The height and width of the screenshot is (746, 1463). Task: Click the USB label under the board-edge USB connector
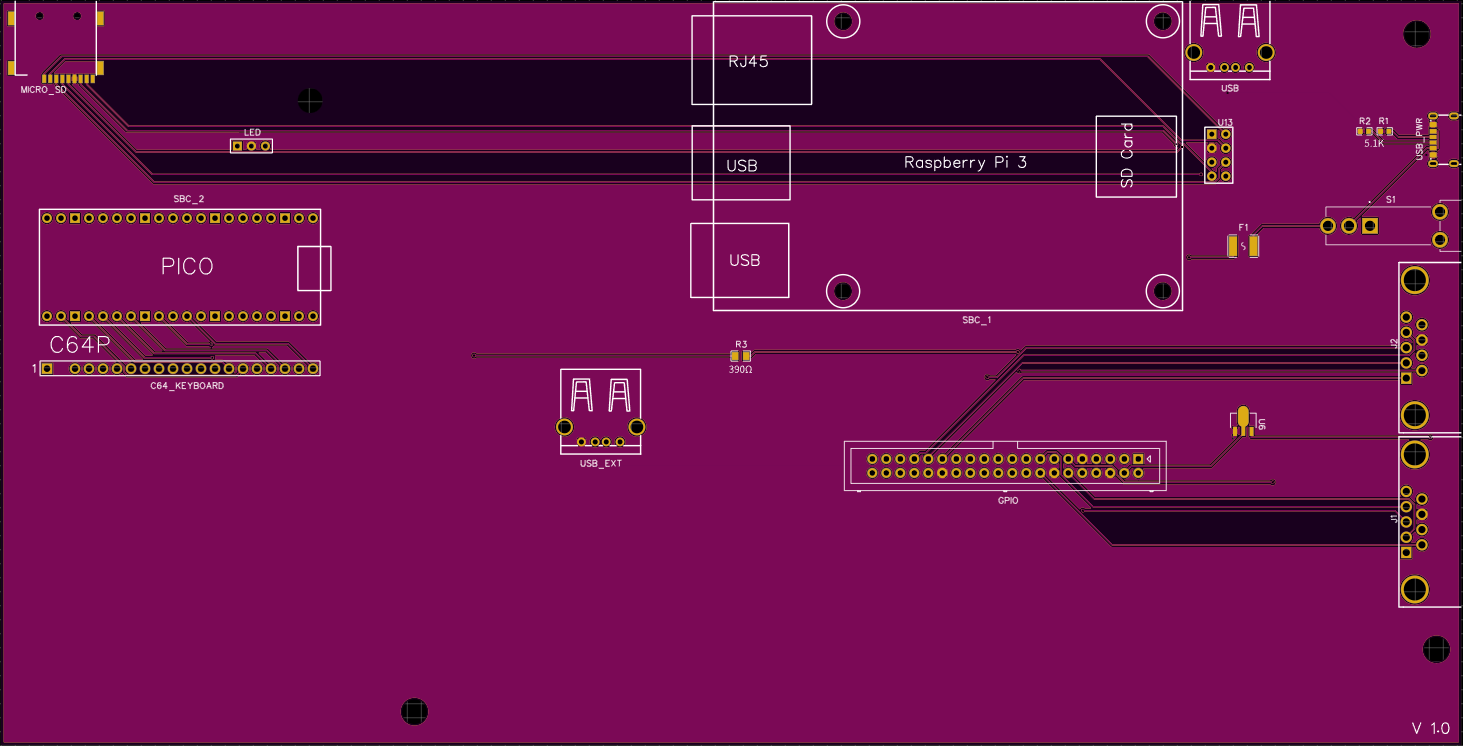click(x=1230, y=88)
